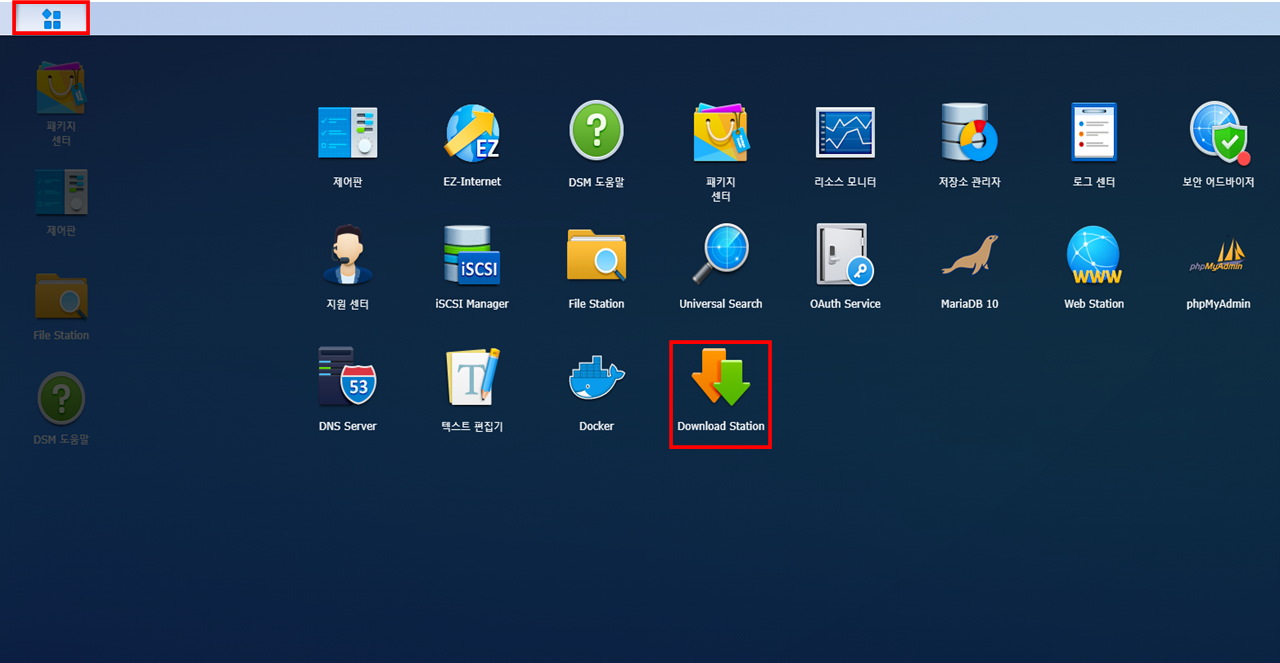Open MariaDB 10
Screen dimensions: 1280x663
click(969, 255)
